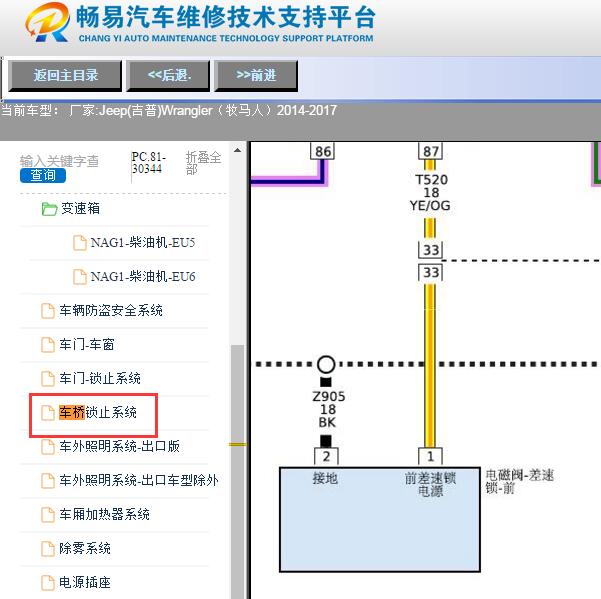Open NAG1-柴油机-EU5 document
The width and height of the screenshot is (601, 599).
tap(143, 243)
